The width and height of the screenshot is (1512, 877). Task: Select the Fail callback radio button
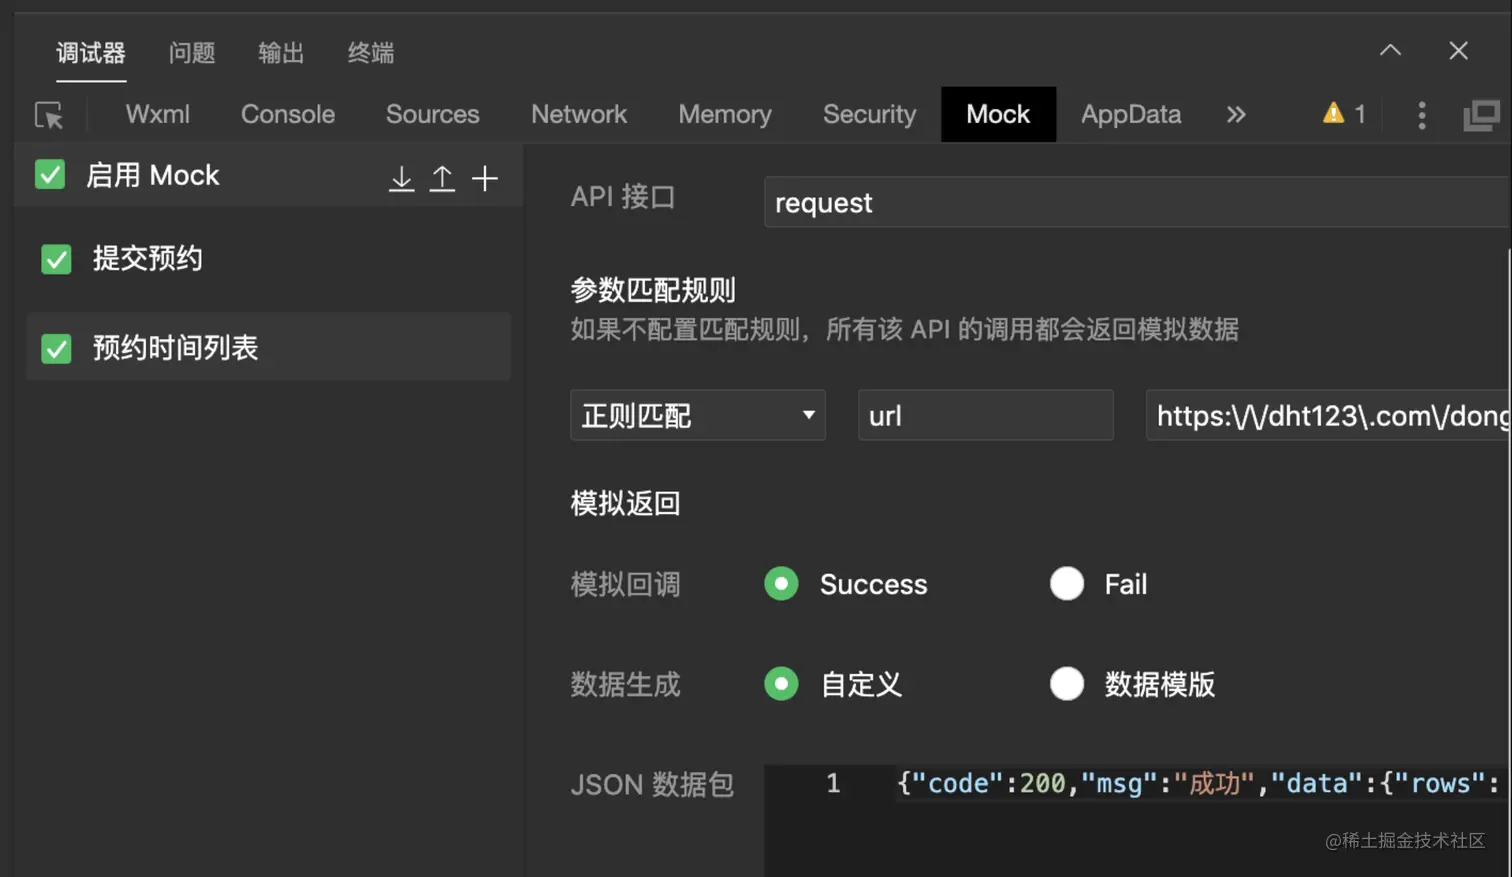click(x=1067, y=584)
